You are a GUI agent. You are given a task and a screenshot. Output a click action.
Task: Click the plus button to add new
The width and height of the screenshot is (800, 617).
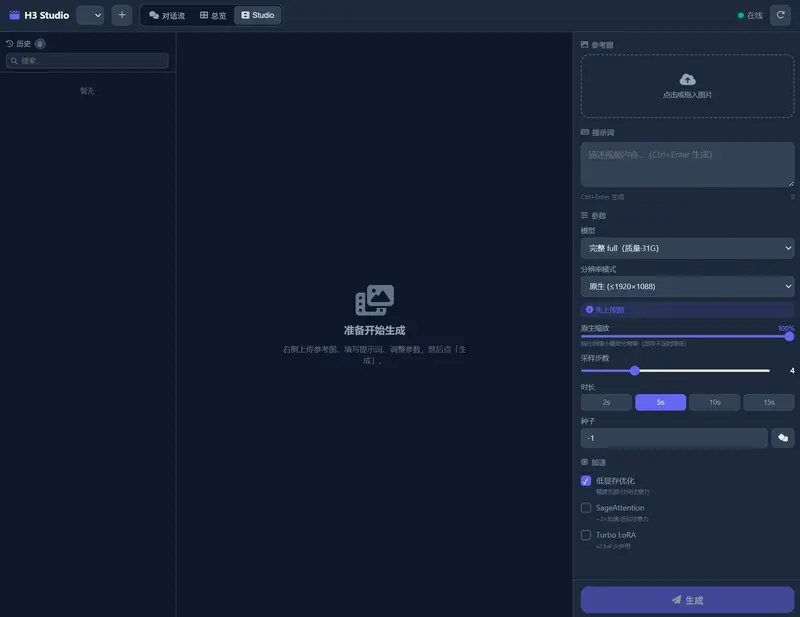pos(122,15)
